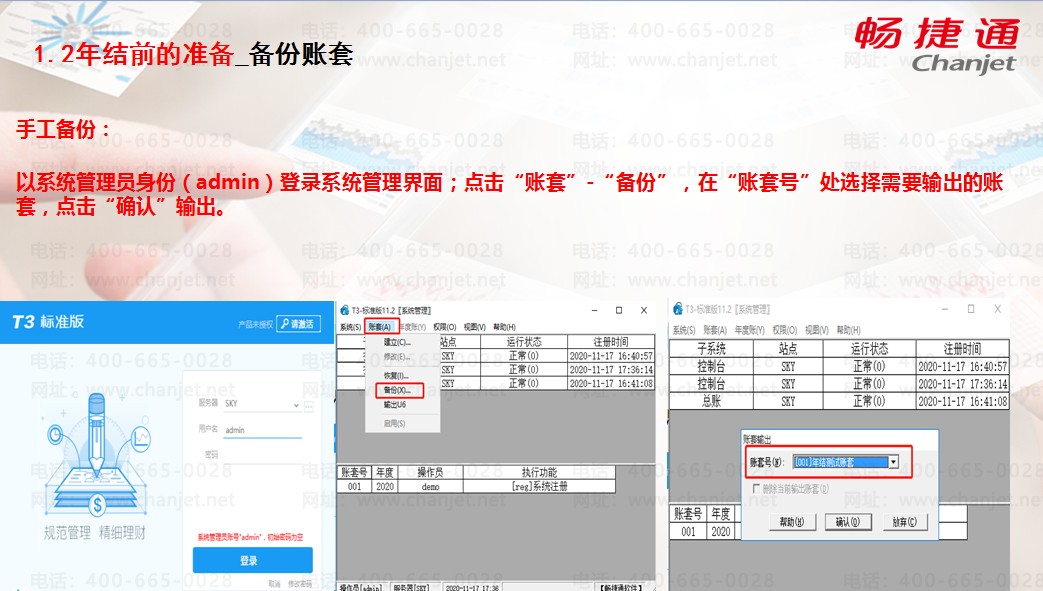The width and height of the screenshot is (1043, 591).
Task: Toggle the 删除当前输出账套 checkbox
Action: coord(756,489)
